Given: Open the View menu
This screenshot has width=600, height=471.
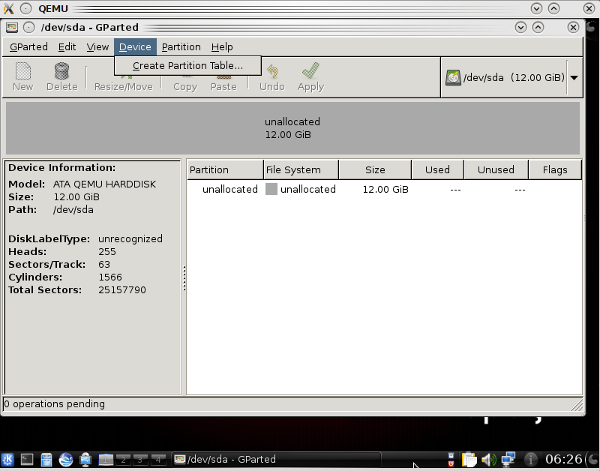Looking at the screenshot, I should pyautogui.click(x=98, y=47).
